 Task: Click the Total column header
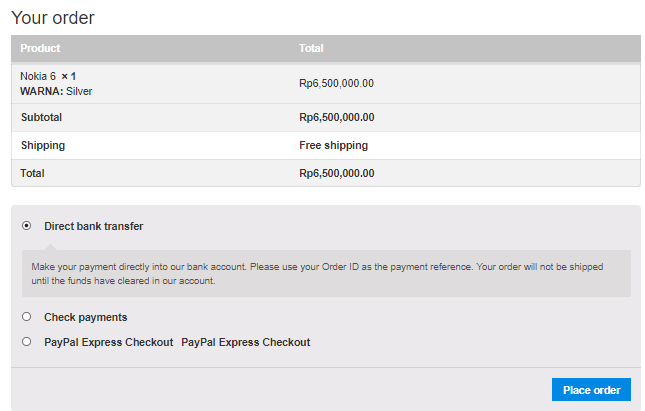(311, 48)
